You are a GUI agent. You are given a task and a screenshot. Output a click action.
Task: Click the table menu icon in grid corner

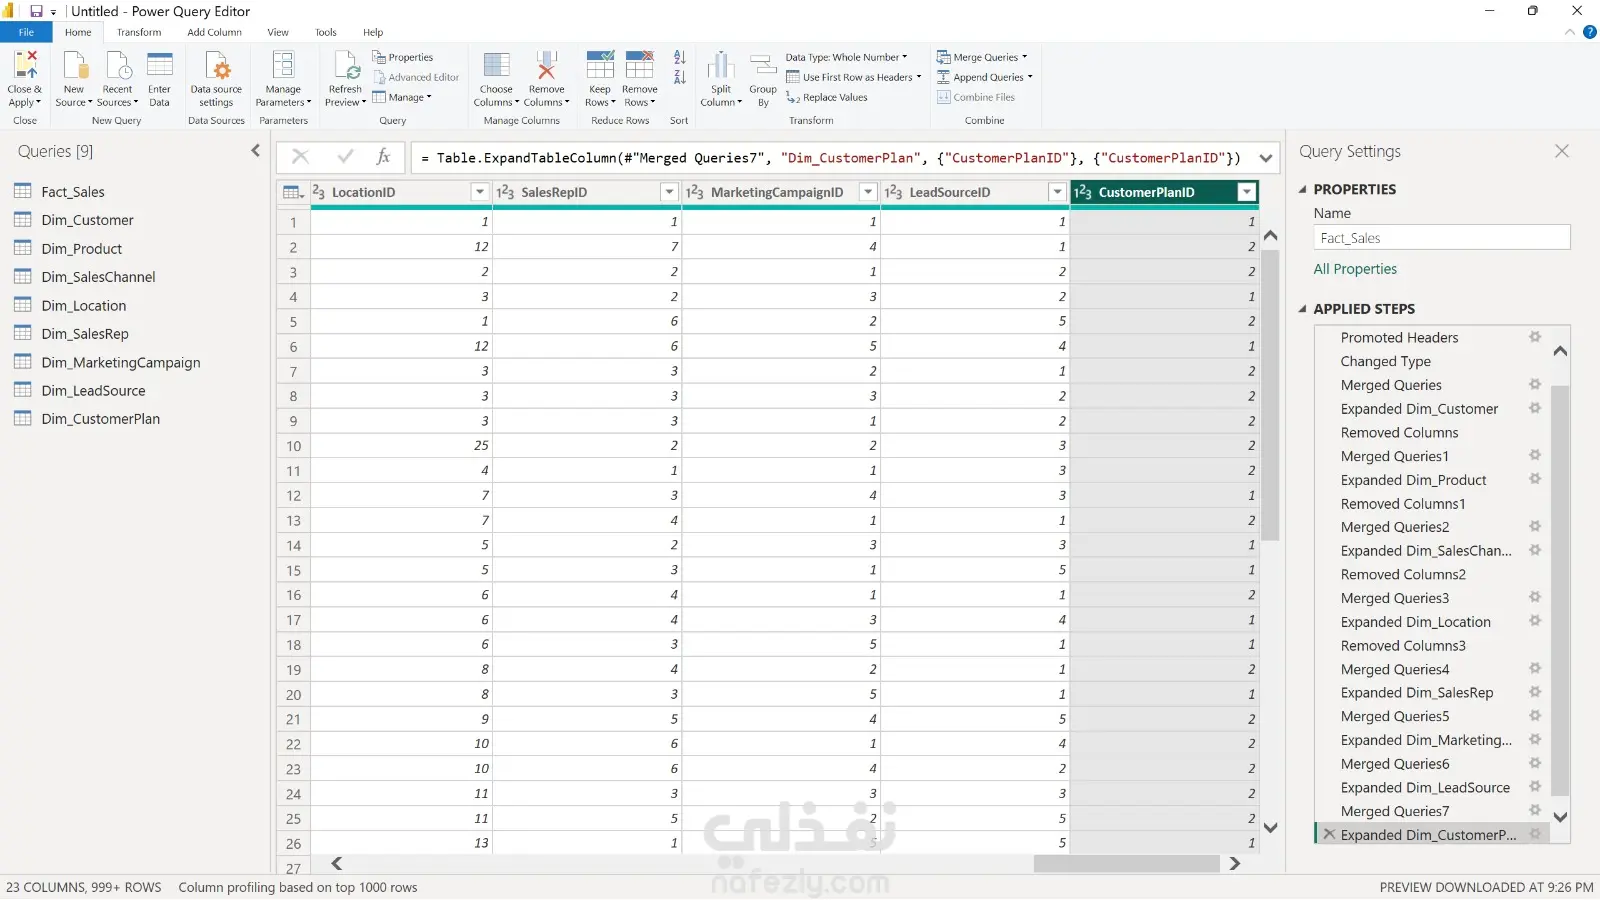(x=293, y=192)
